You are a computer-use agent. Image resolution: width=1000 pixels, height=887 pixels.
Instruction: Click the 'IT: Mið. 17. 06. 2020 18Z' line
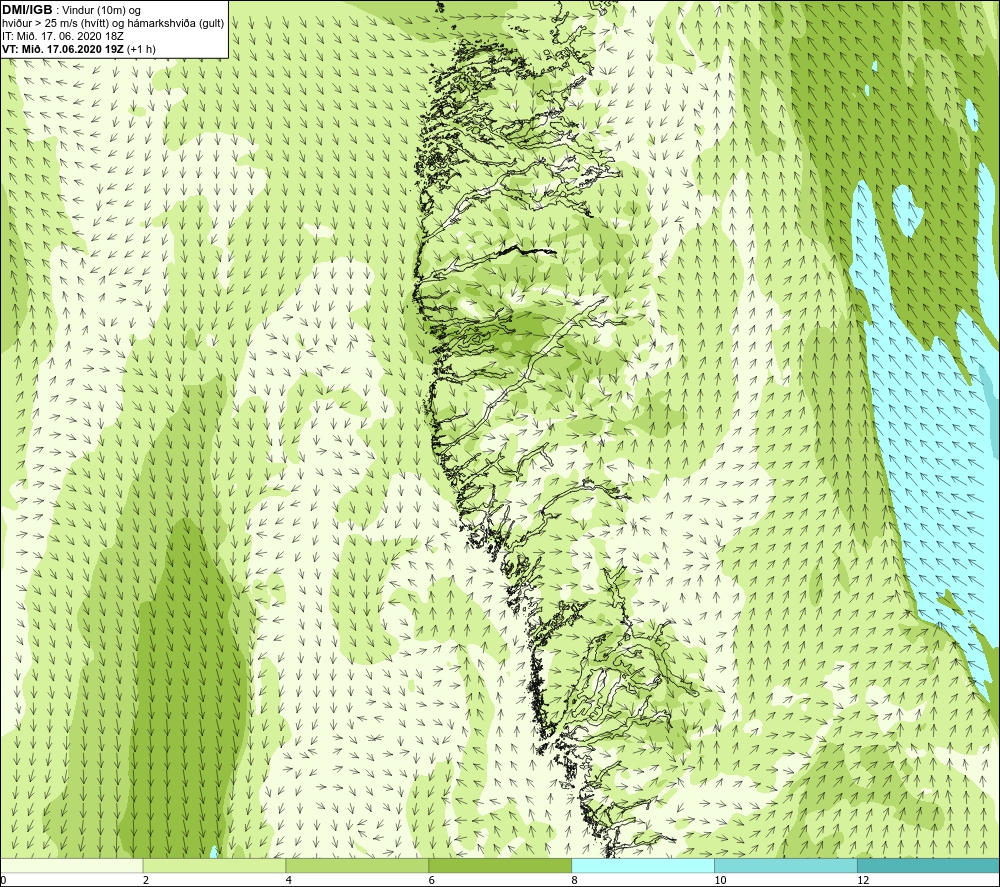point(63,36)
